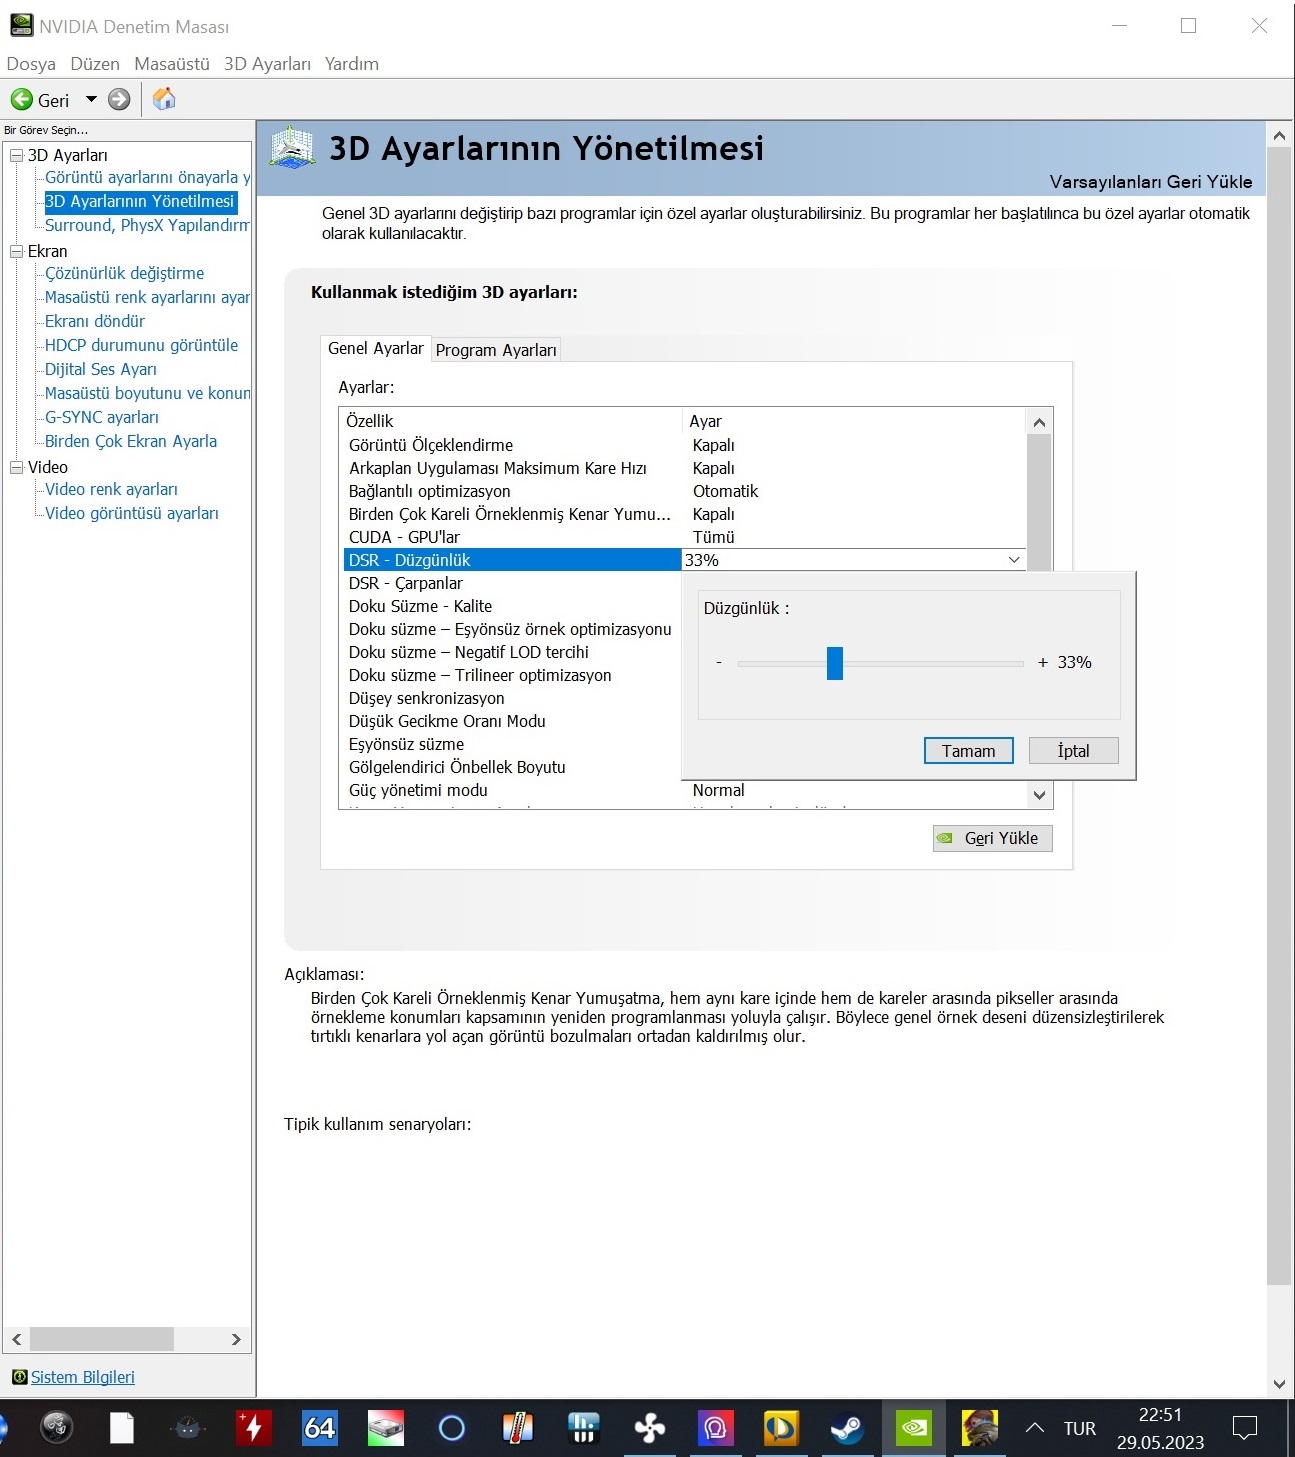Click left pane scroll-right arrow
This screenshot has height=1457, width=1295.
click(x=236, y=1339)
